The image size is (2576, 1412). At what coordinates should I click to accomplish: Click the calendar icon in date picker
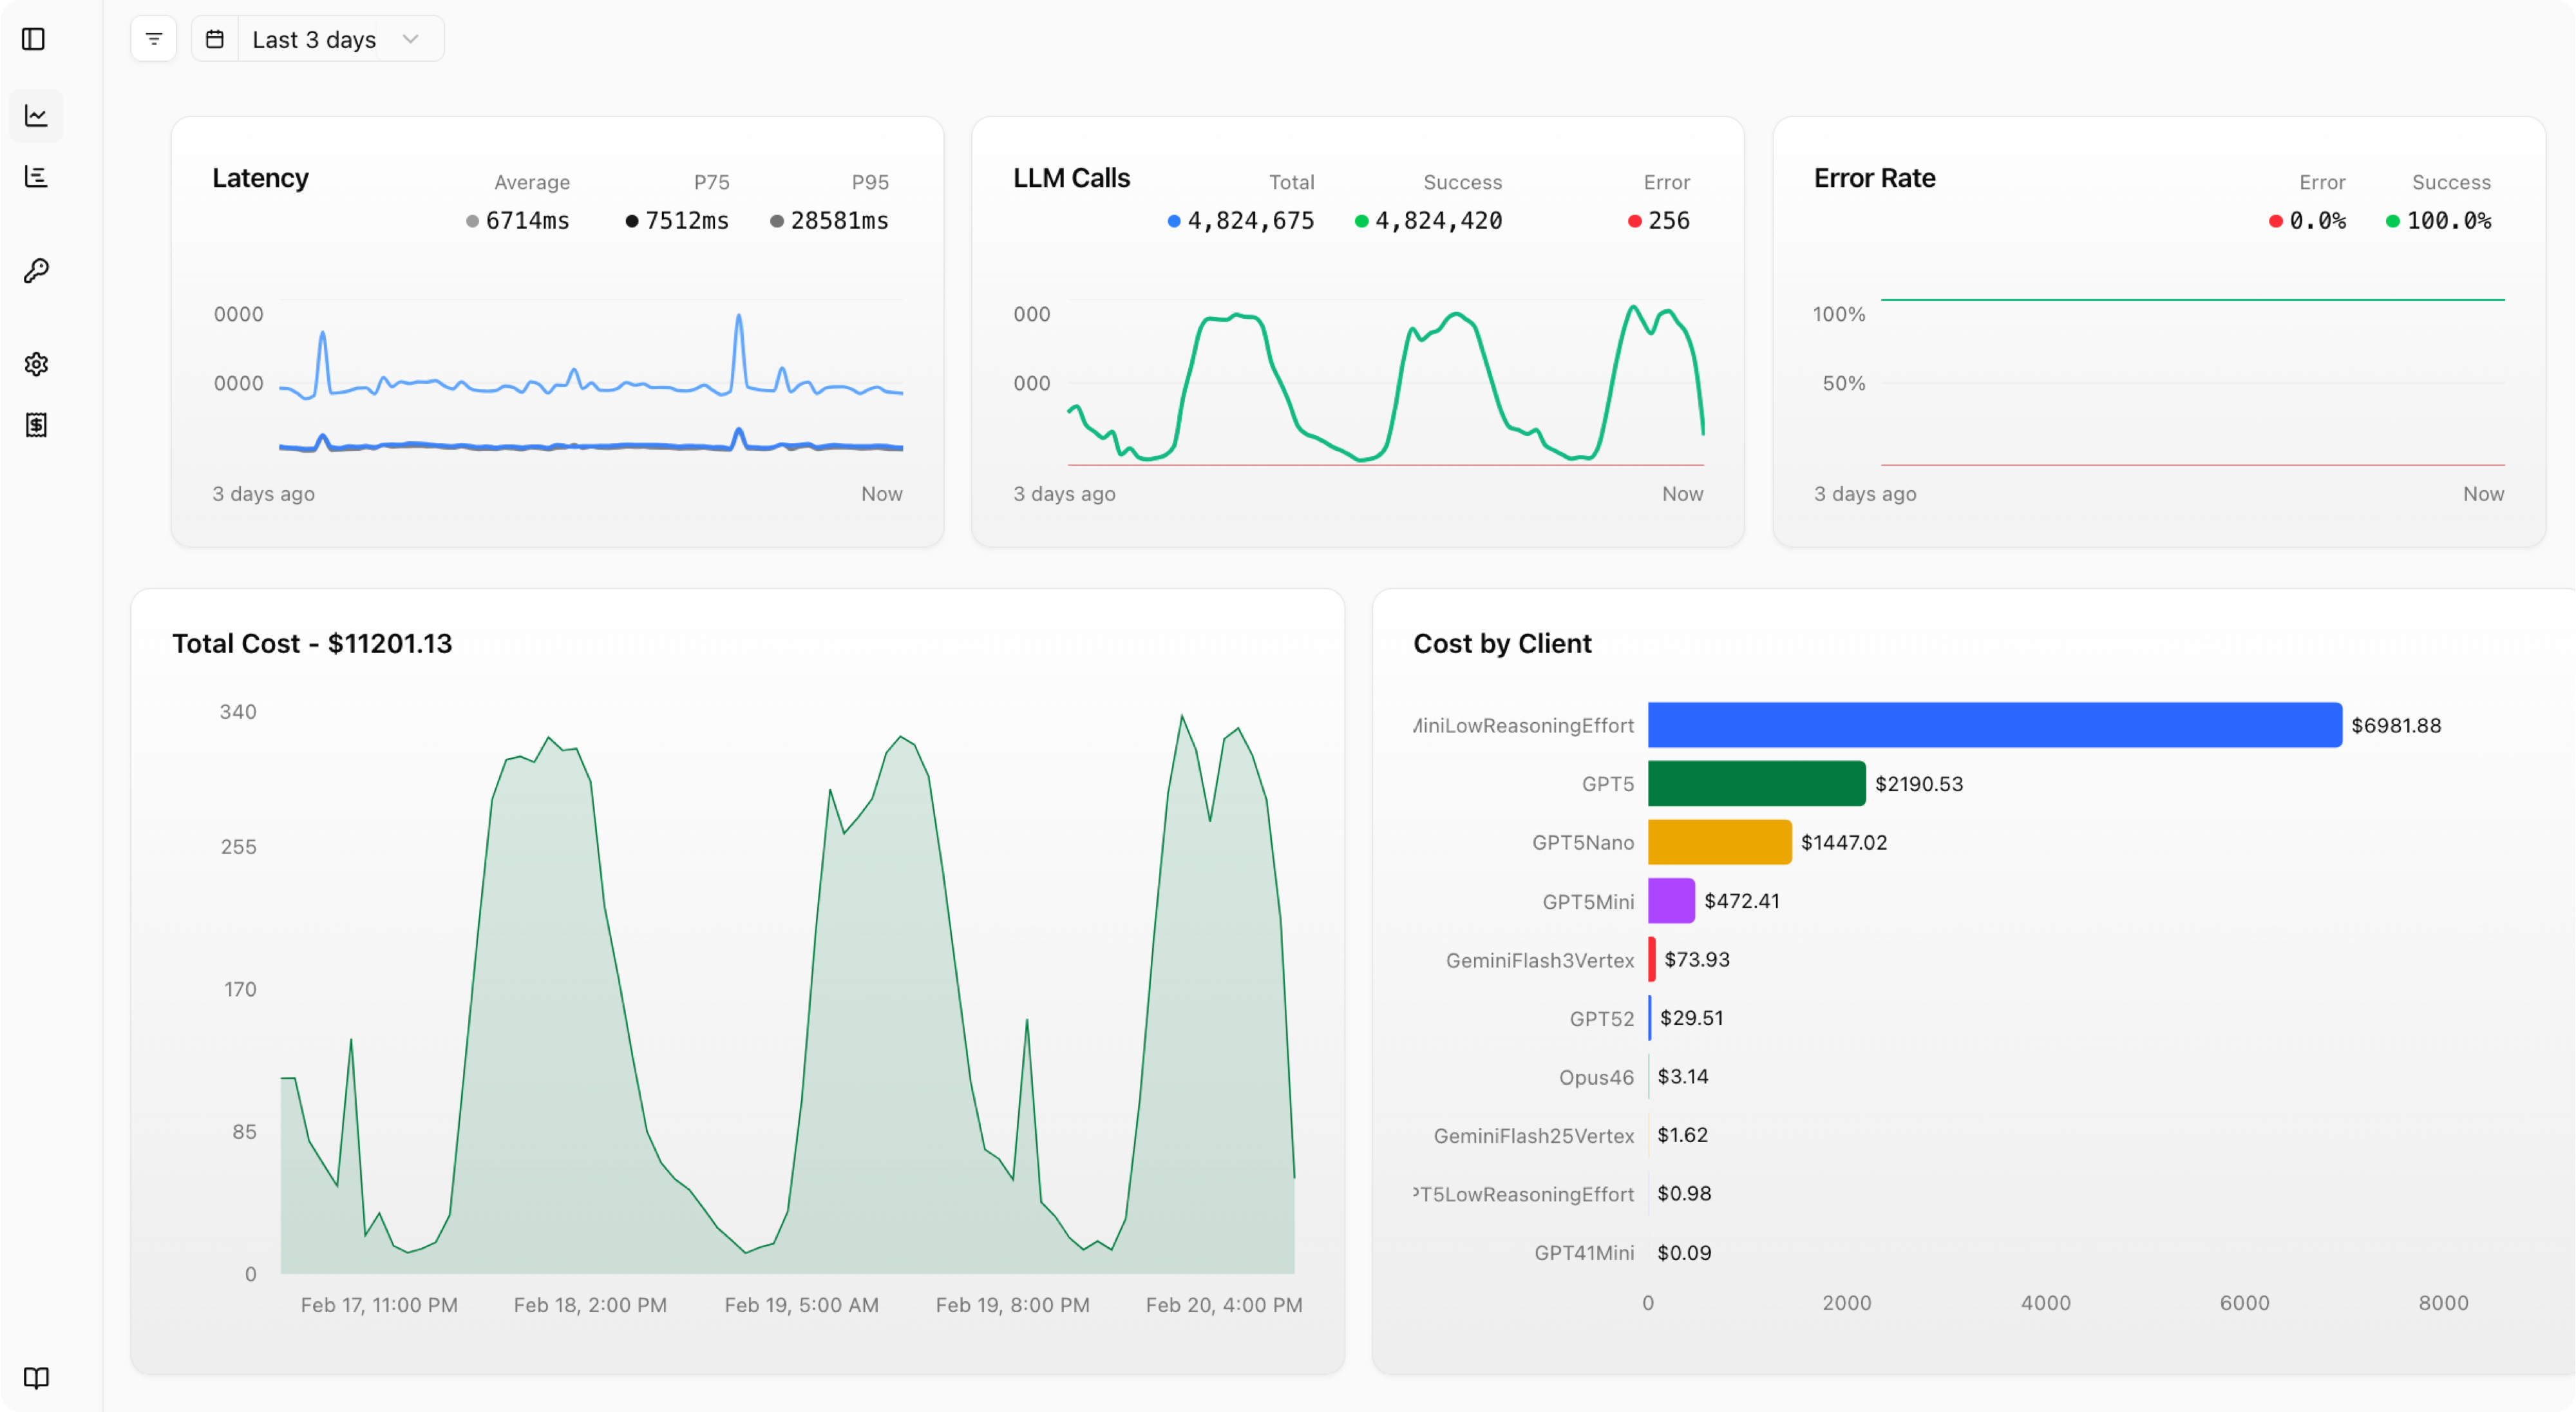[215, 39]
